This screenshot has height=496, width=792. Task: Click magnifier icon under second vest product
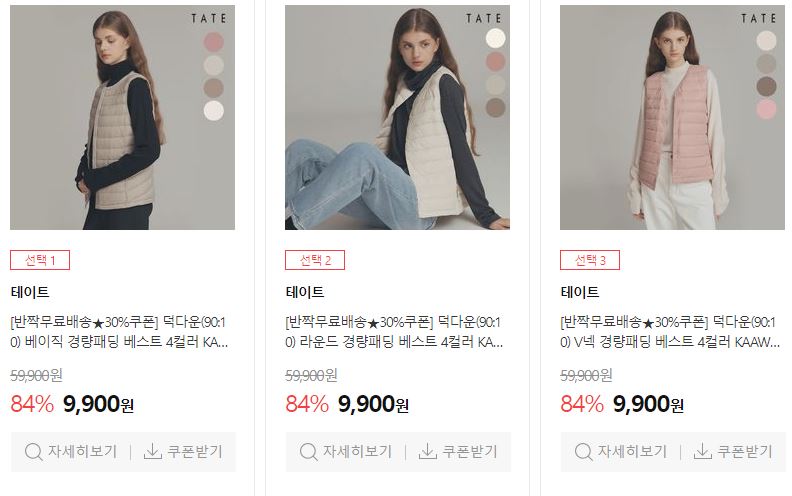308,452
